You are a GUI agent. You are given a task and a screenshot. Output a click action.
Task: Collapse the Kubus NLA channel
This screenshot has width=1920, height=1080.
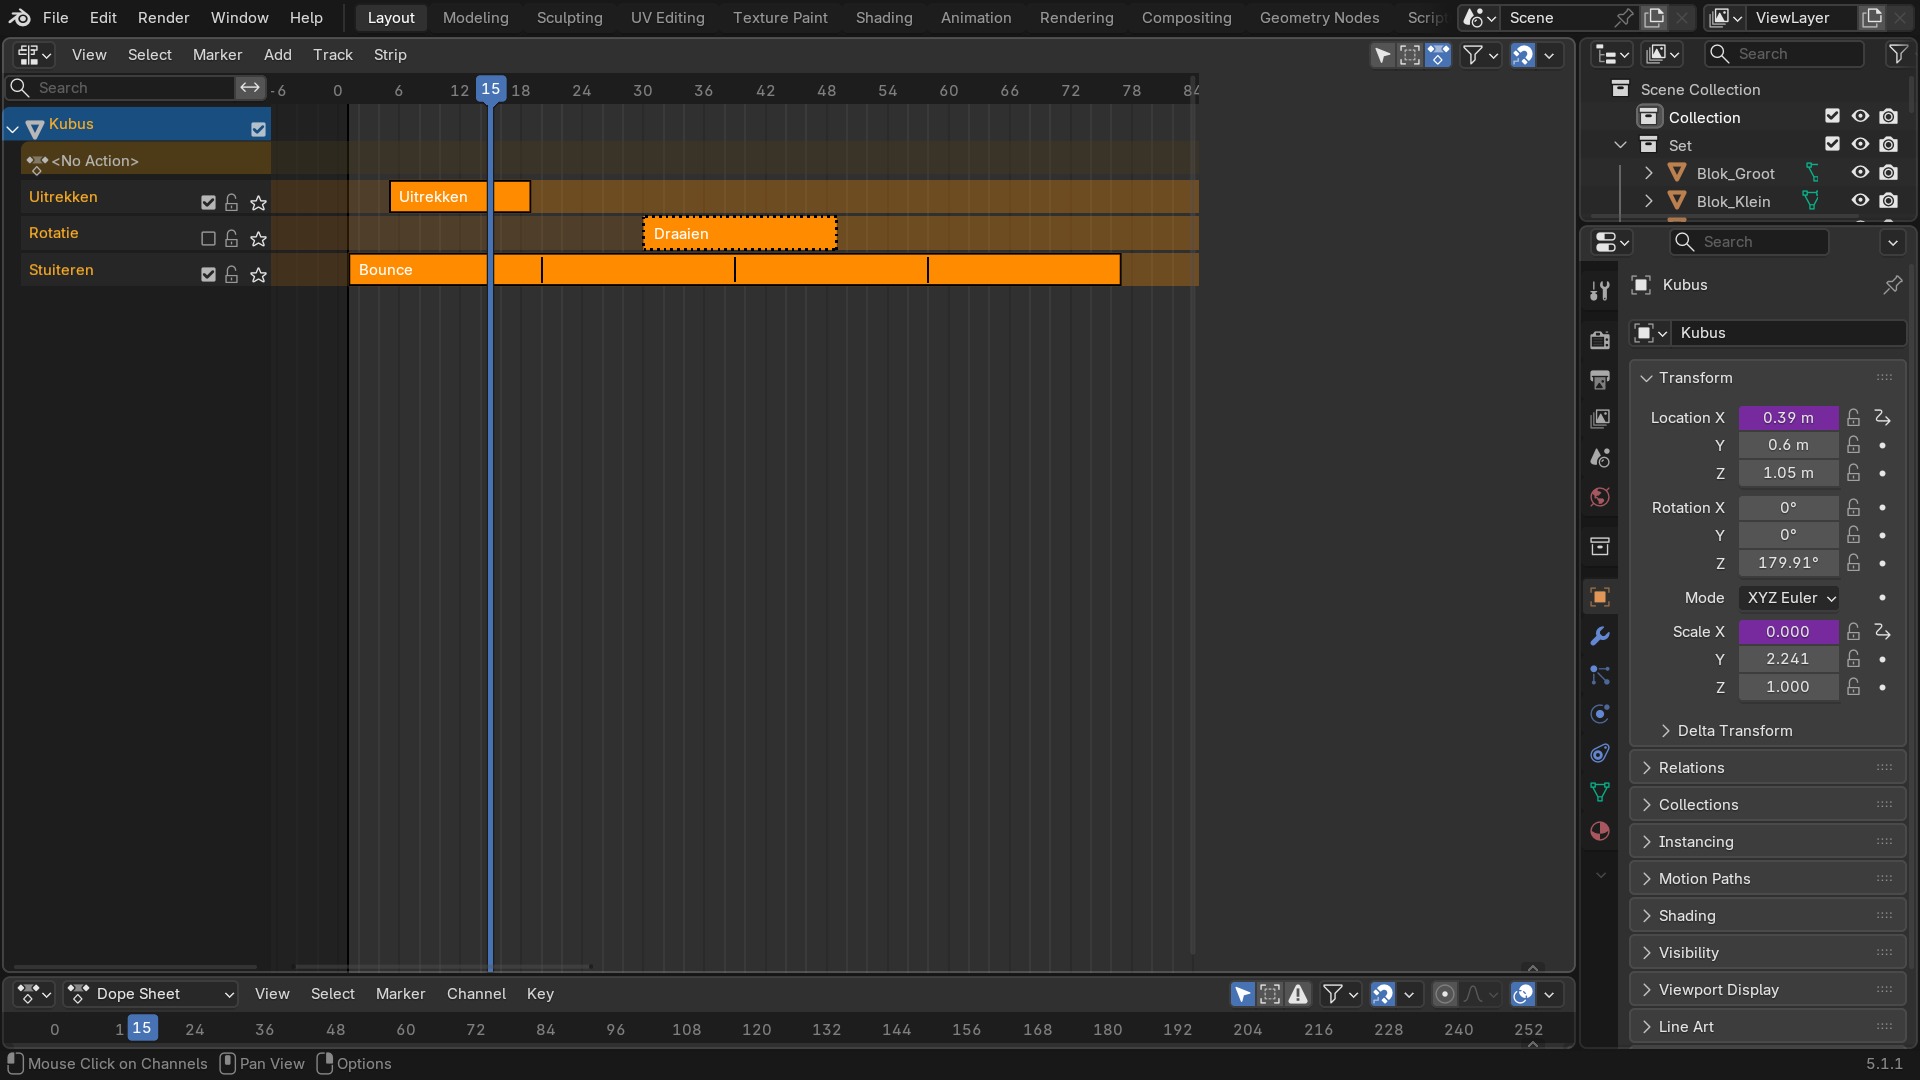13,129
